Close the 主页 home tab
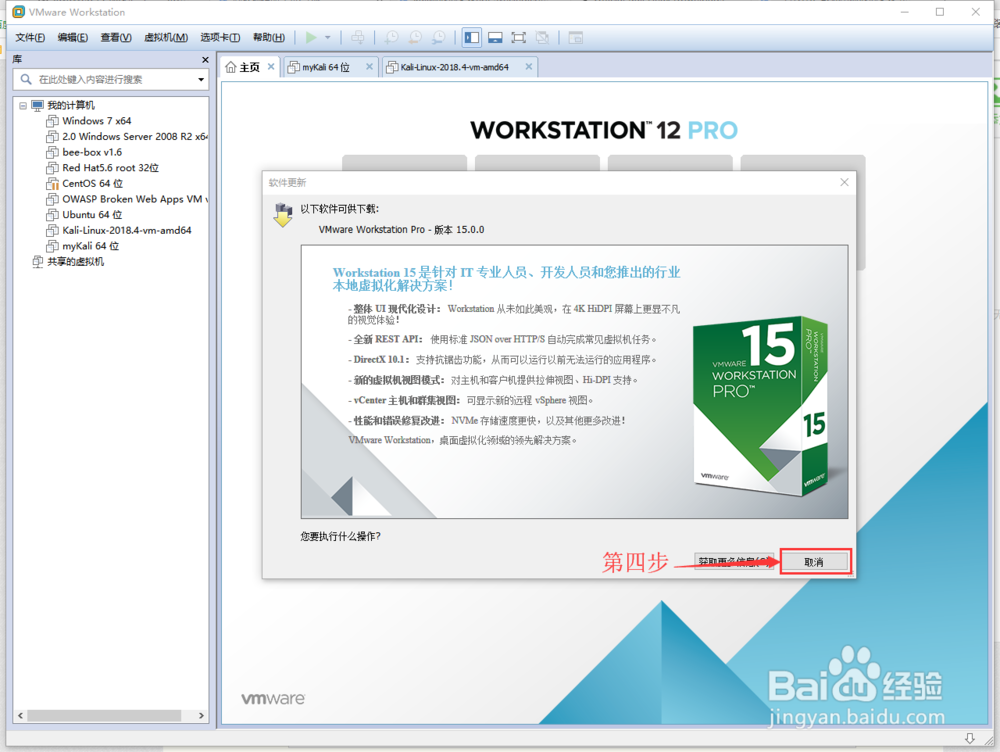1000x752 pixels. (x=271, y=66)
